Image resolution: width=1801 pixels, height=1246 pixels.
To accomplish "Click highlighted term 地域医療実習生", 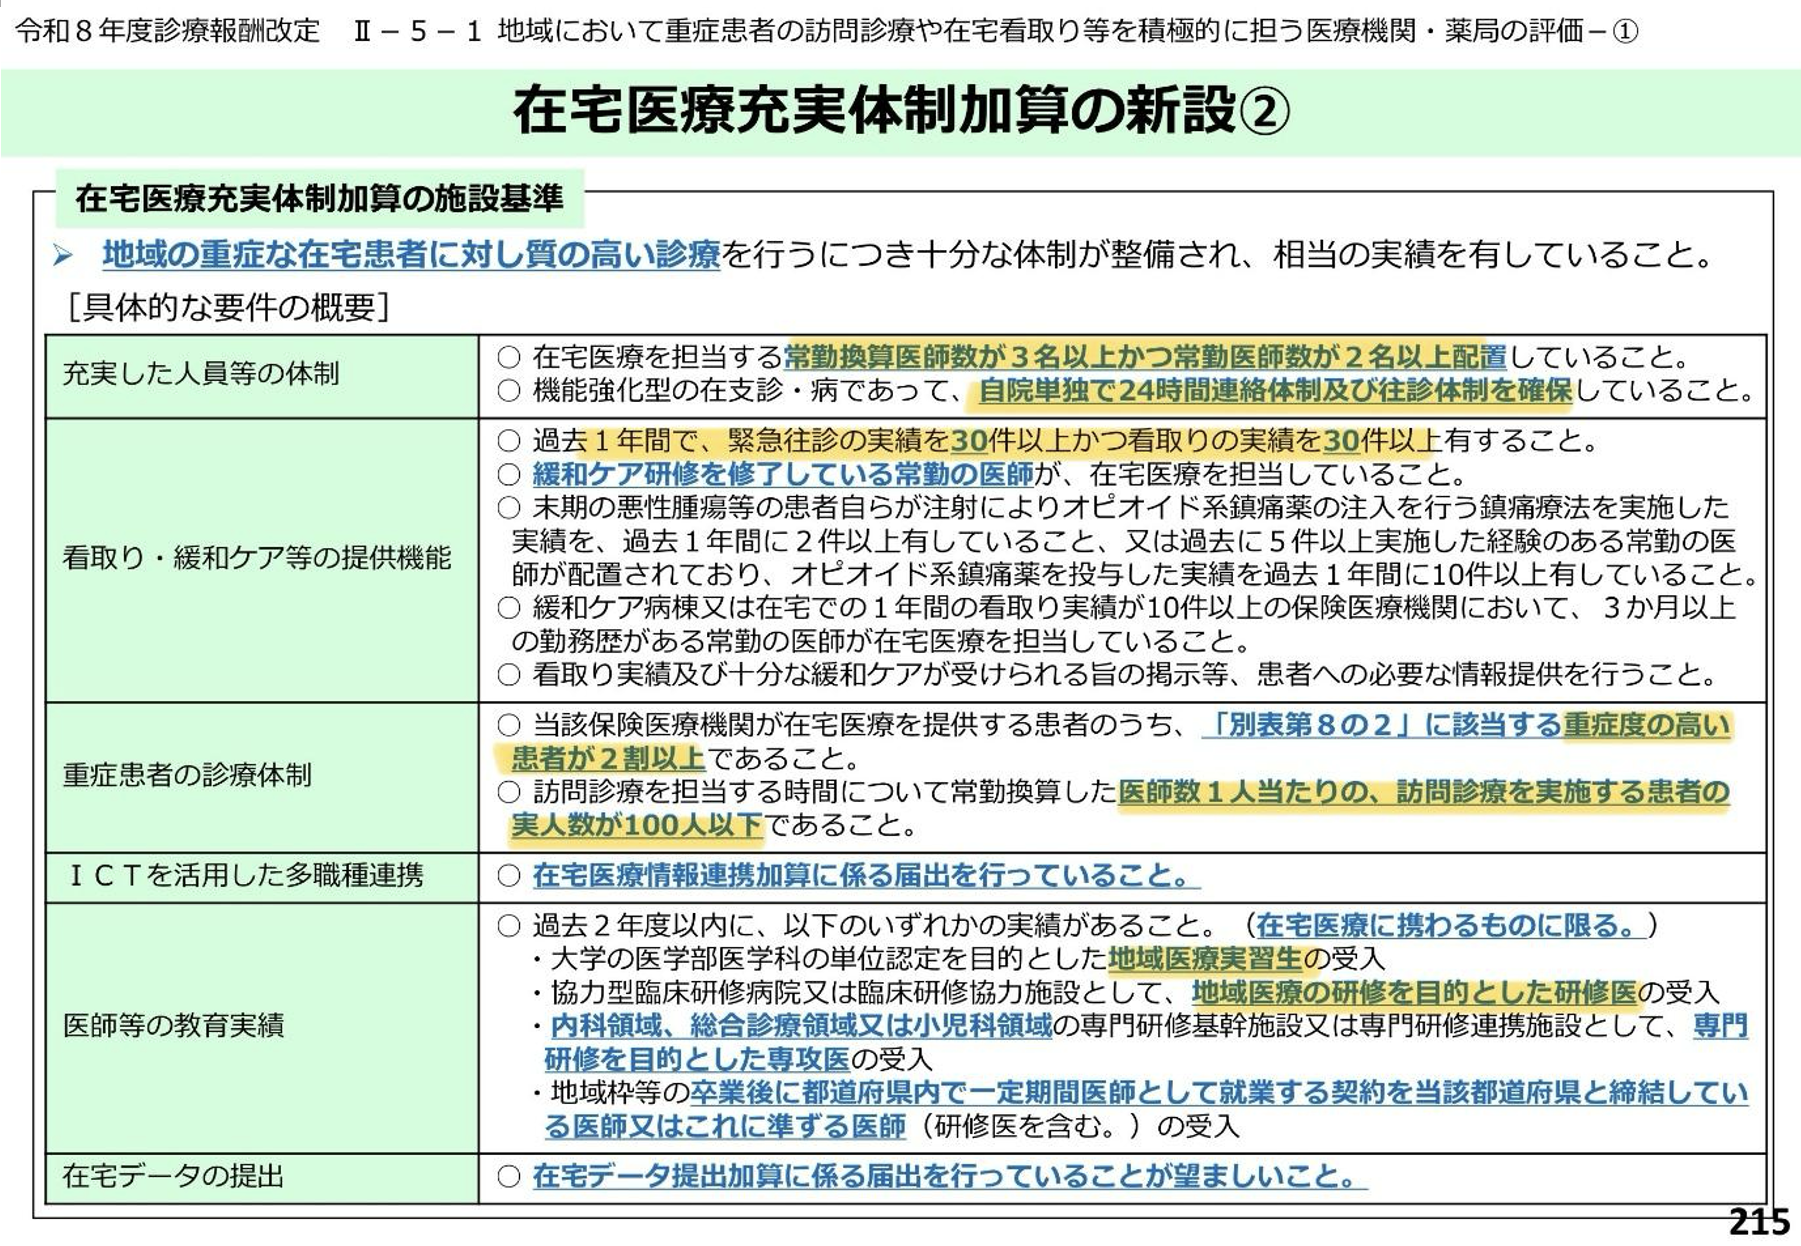I will pos(1205,960).
